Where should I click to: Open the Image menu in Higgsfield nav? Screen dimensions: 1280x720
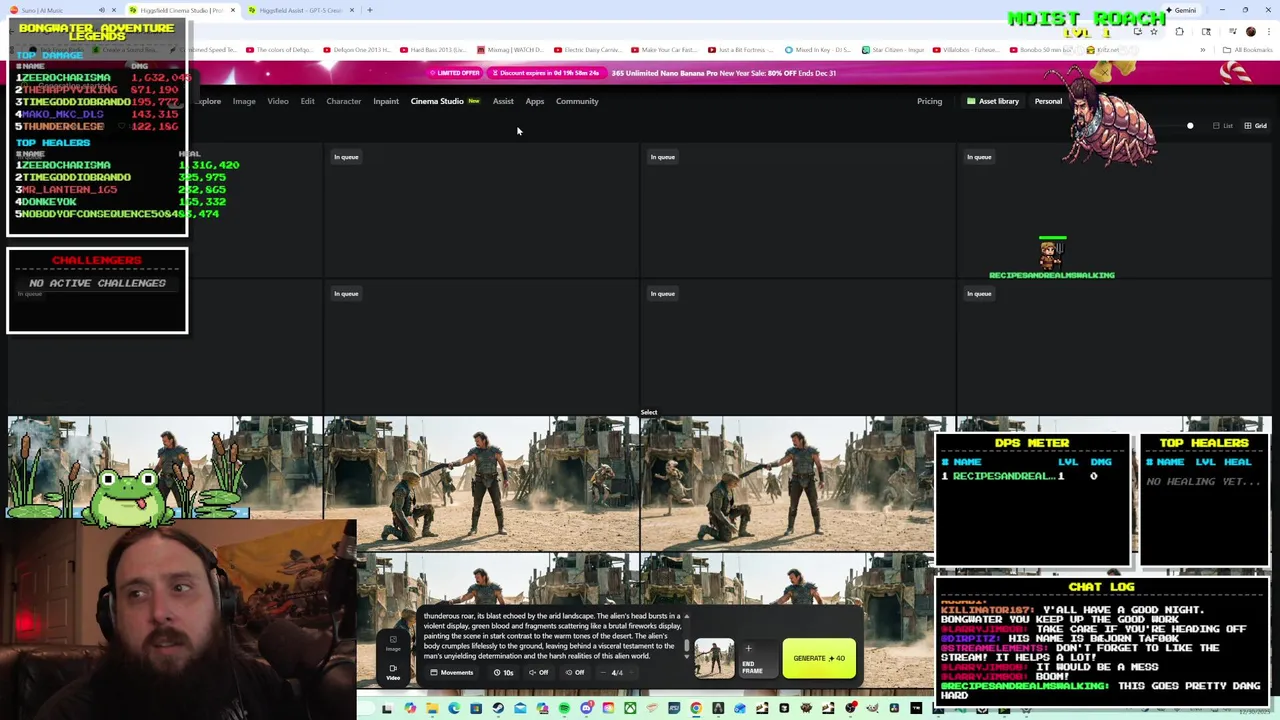point(244,101)
